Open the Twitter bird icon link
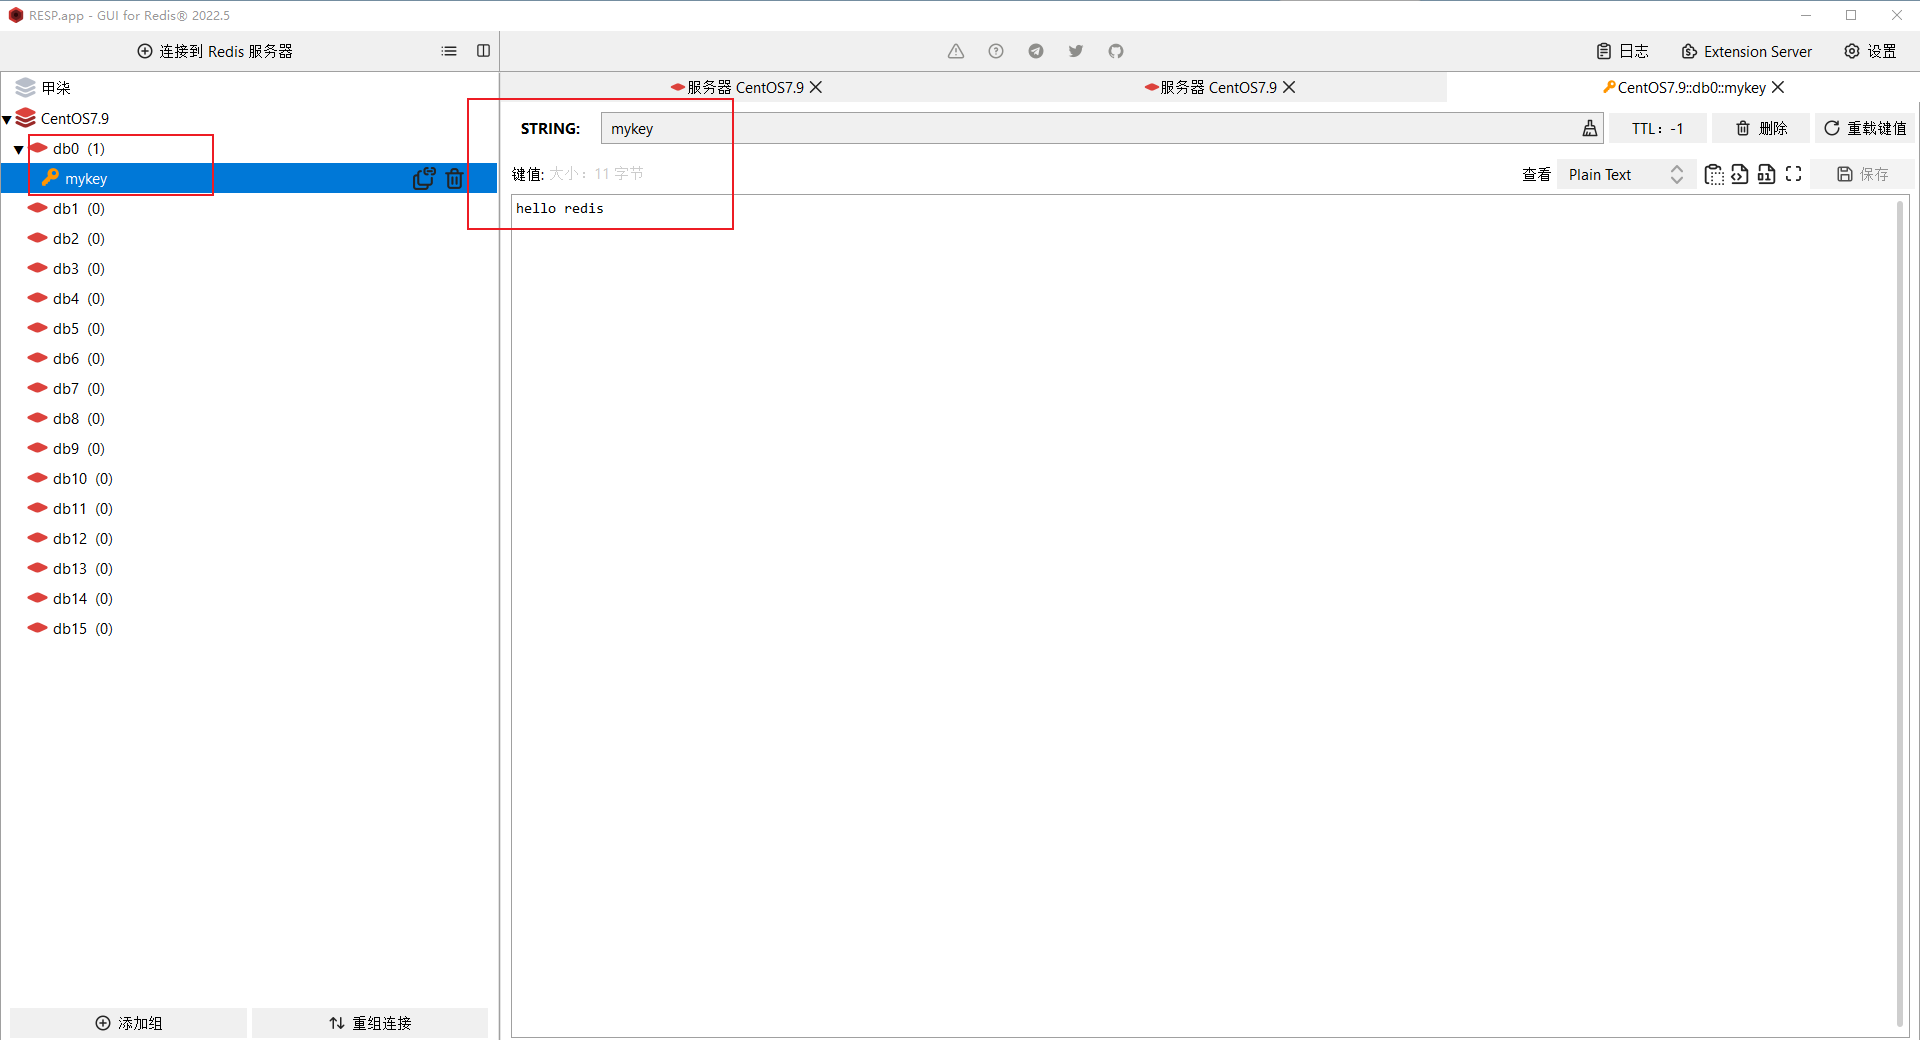 pos(1076,51)
